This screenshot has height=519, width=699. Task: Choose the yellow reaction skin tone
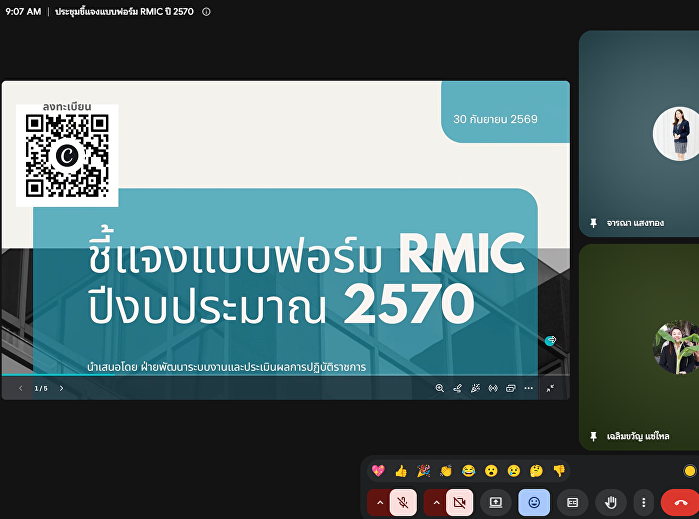click(690, 471)
